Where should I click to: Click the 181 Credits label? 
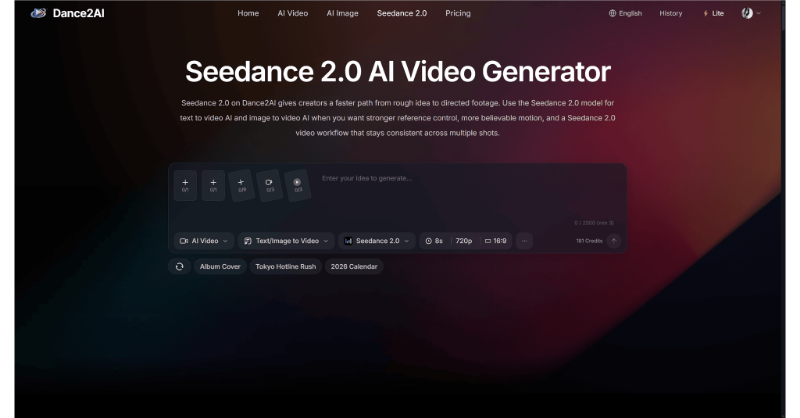[589, 241]
